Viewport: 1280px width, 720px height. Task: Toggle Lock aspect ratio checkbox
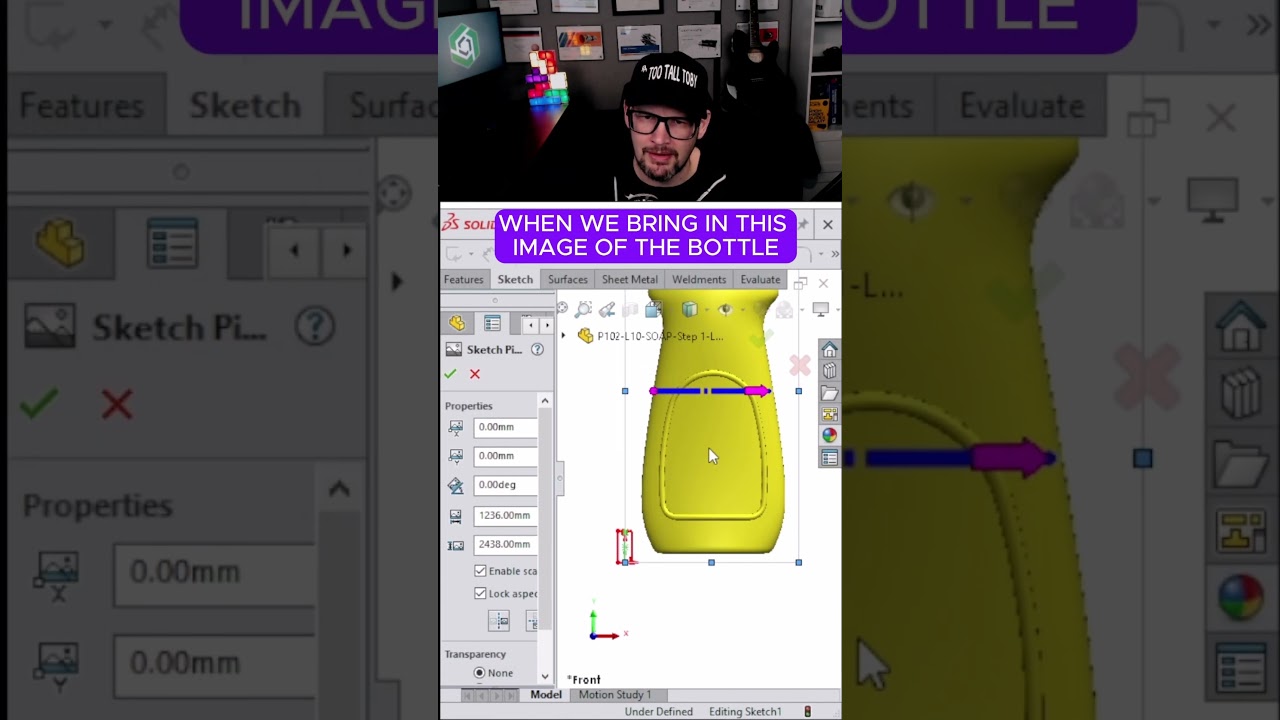pos(480,593)
